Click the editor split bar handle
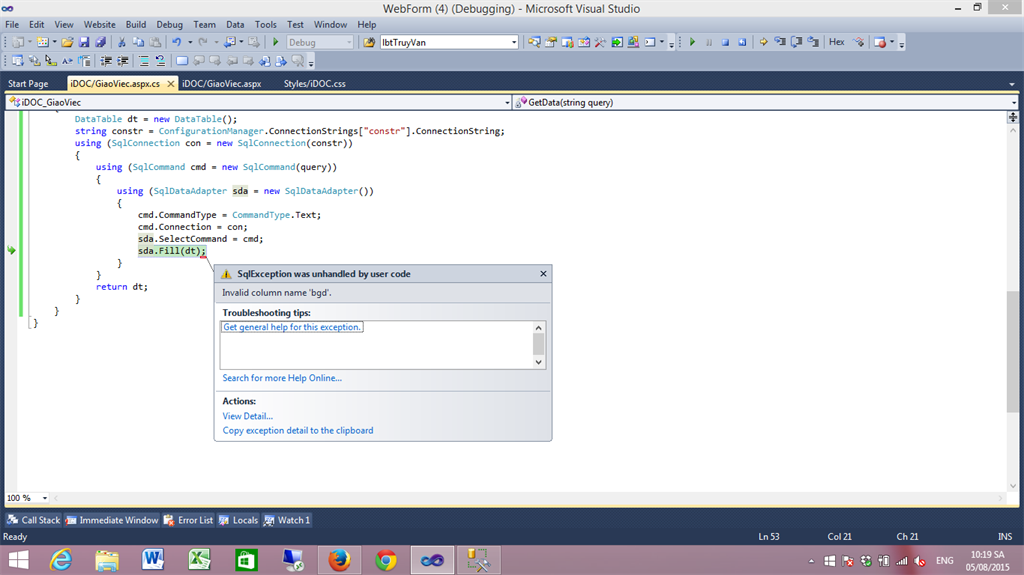The height and width of the screenshot is (575, 1024). (x=1012, y=118)
